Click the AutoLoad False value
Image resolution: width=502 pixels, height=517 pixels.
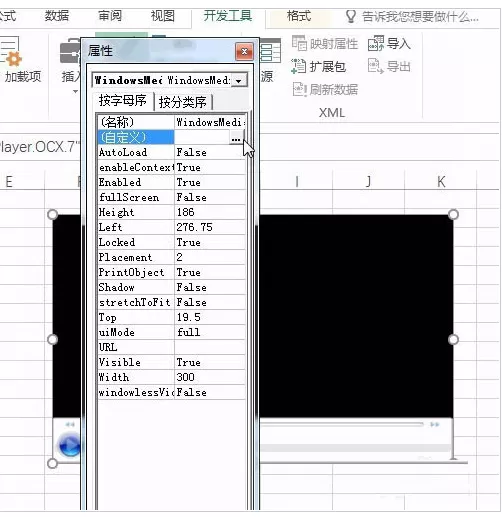(210, 152)
